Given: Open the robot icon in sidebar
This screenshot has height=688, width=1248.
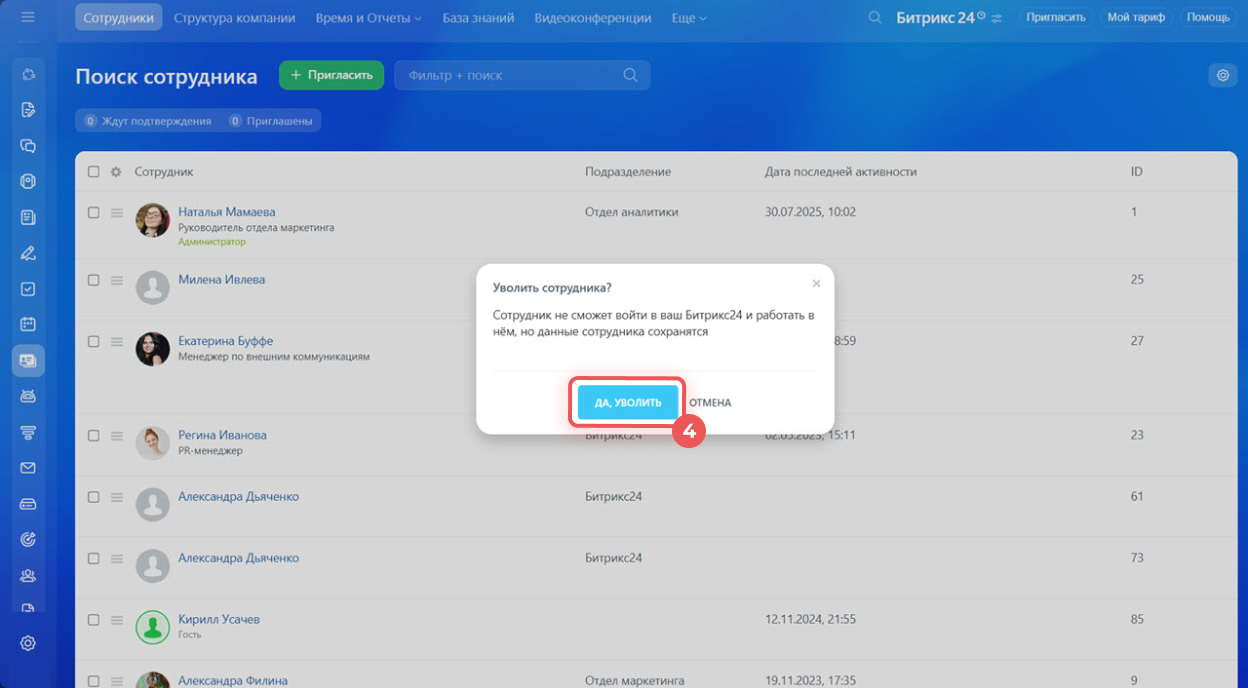Looking at the screenshot, I should click(x=28, y=396).
